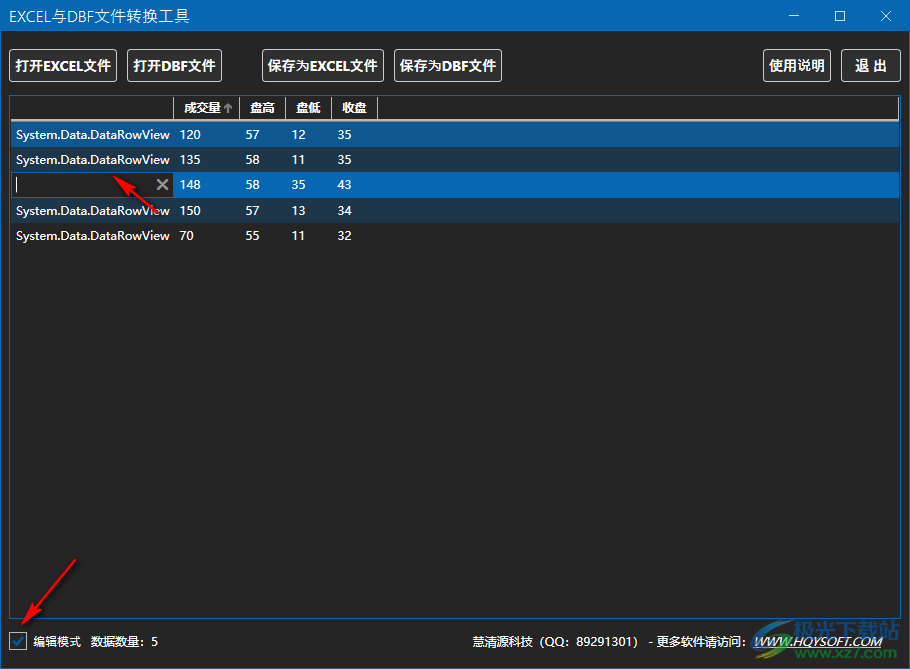Click the 慧清源科技 QQ info text
The image size is (910, 669).
[555, 642]
